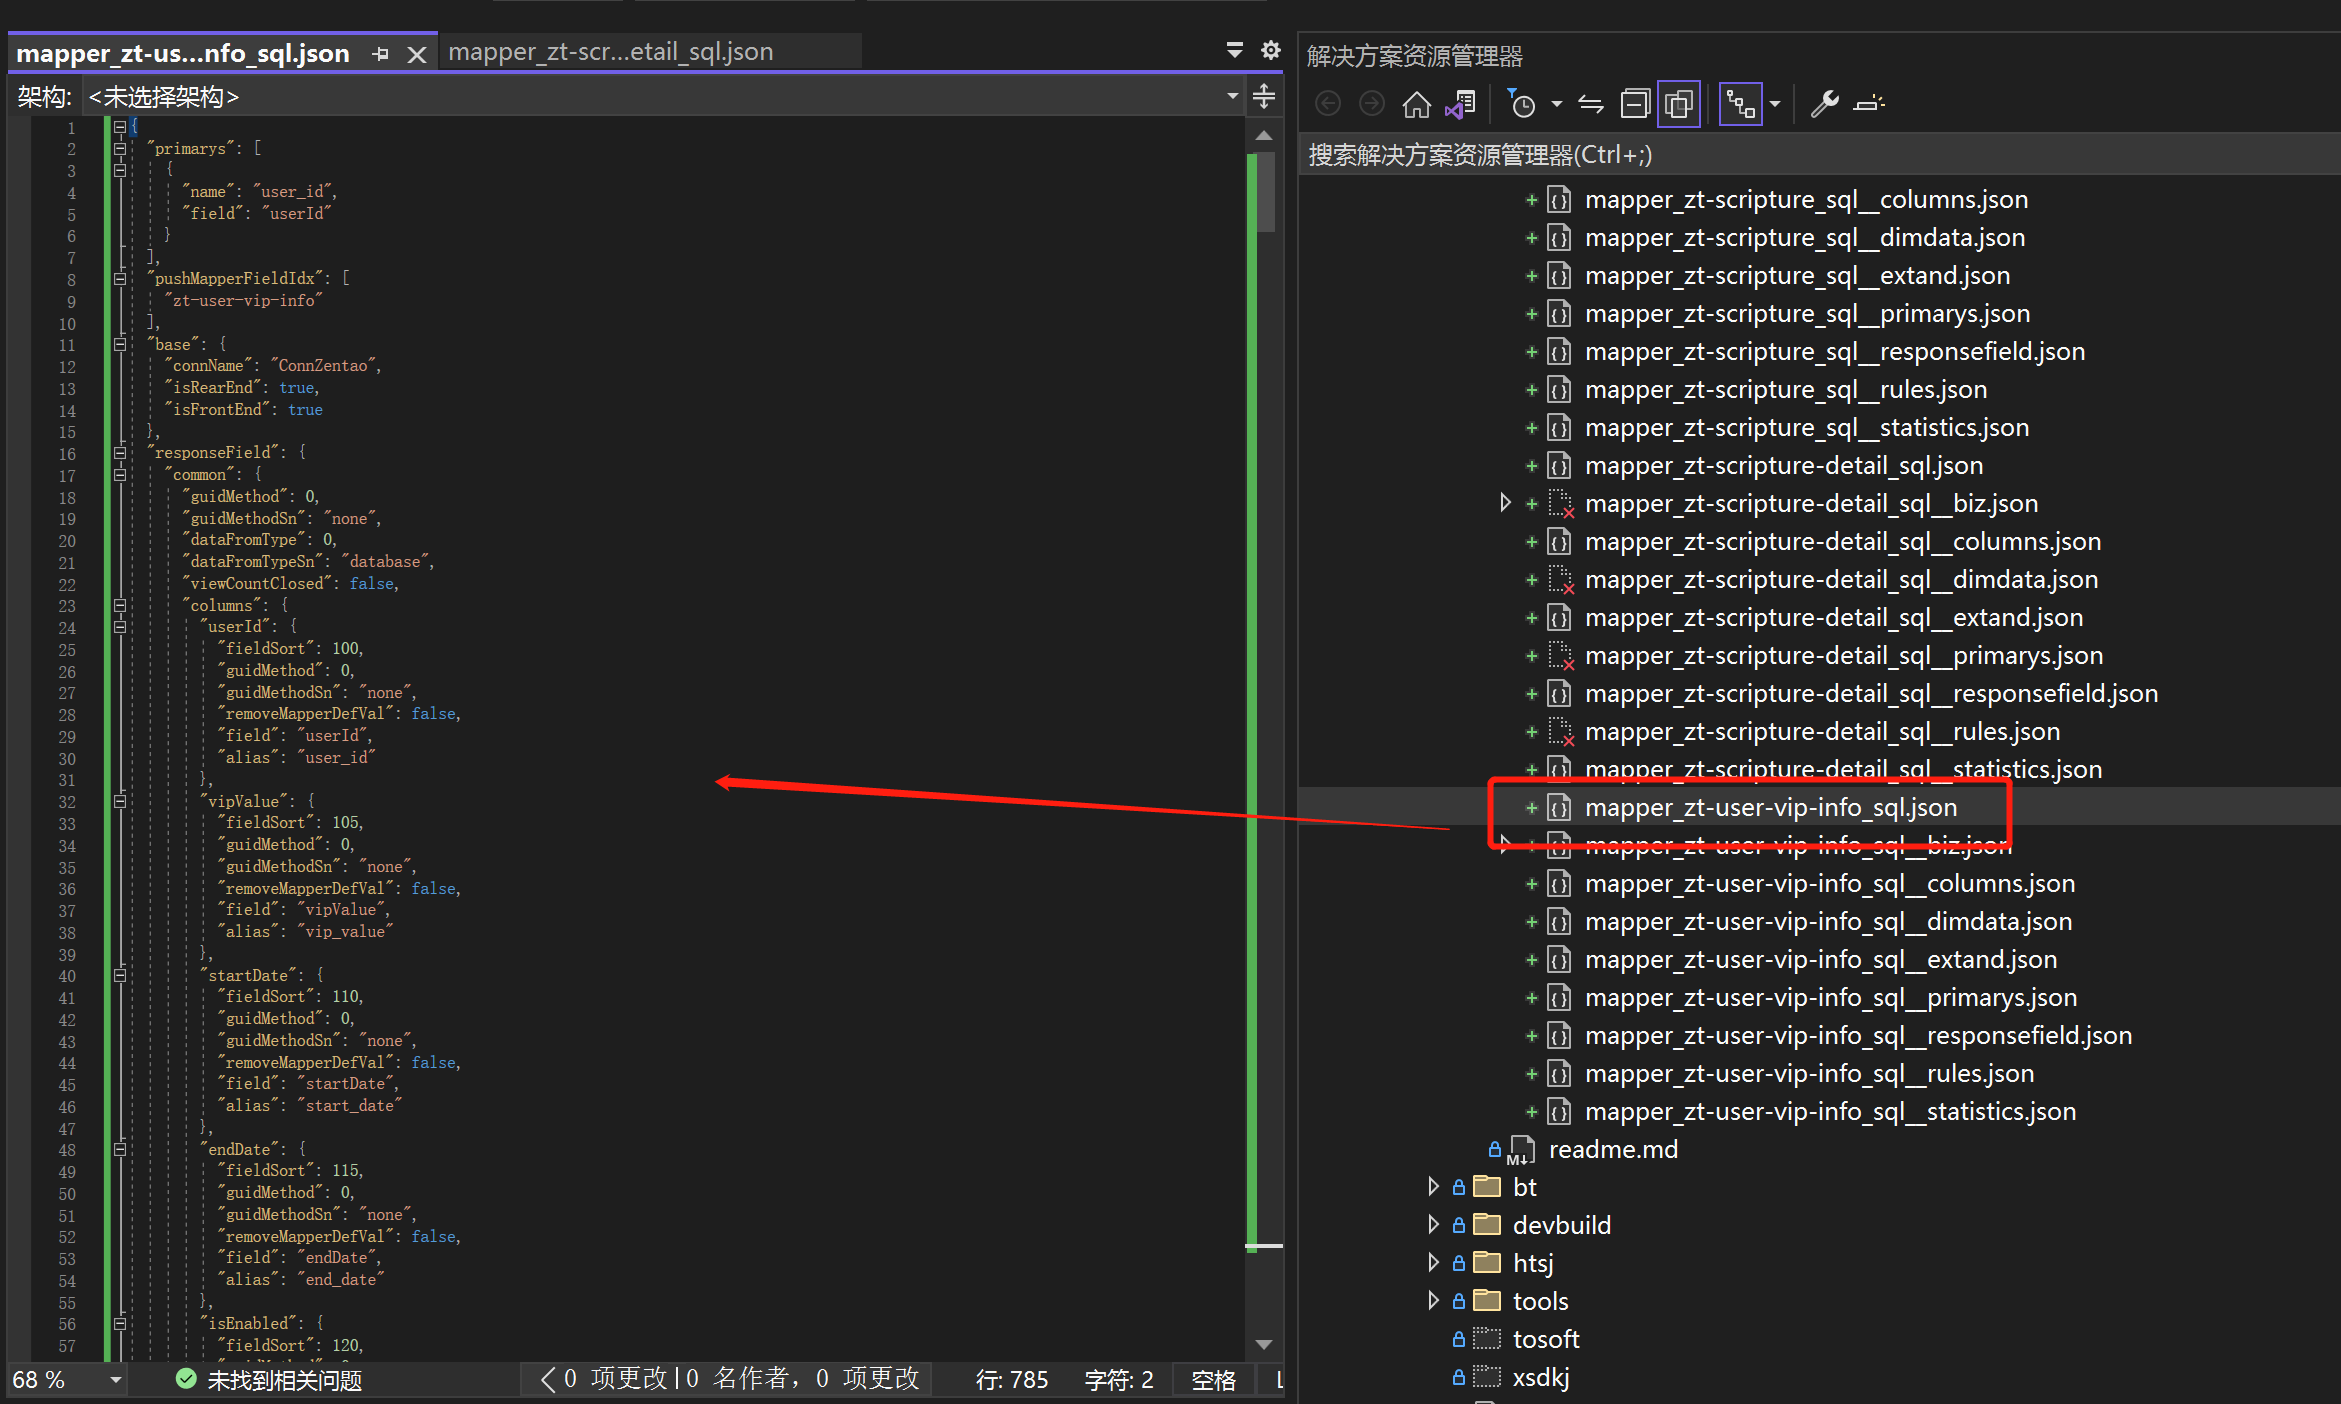Click the editor scrollbar down arrow

[1264, 1345]
